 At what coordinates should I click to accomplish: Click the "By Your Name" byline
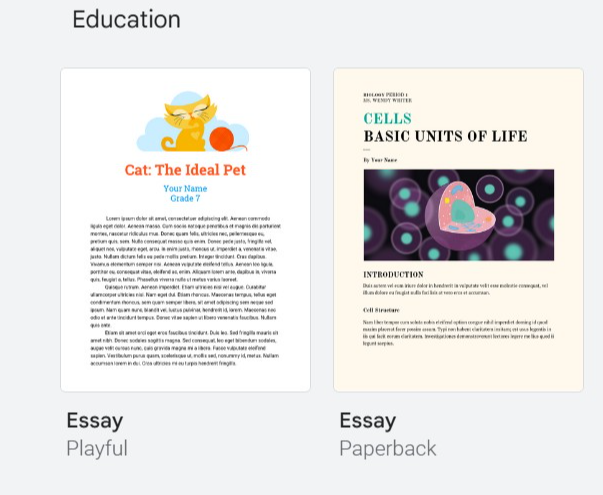(x=381, y=159)
